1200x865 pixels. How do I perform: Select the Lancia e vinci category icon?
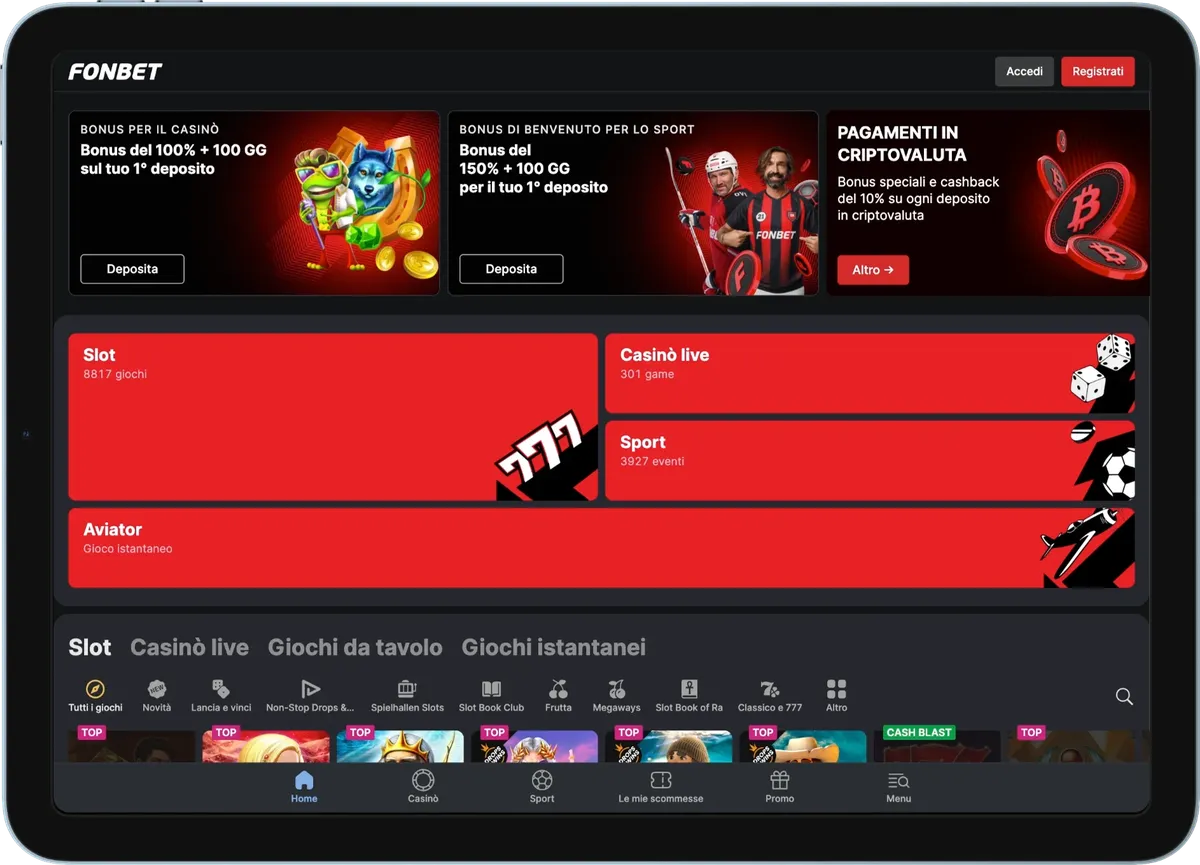click(220, 688)
